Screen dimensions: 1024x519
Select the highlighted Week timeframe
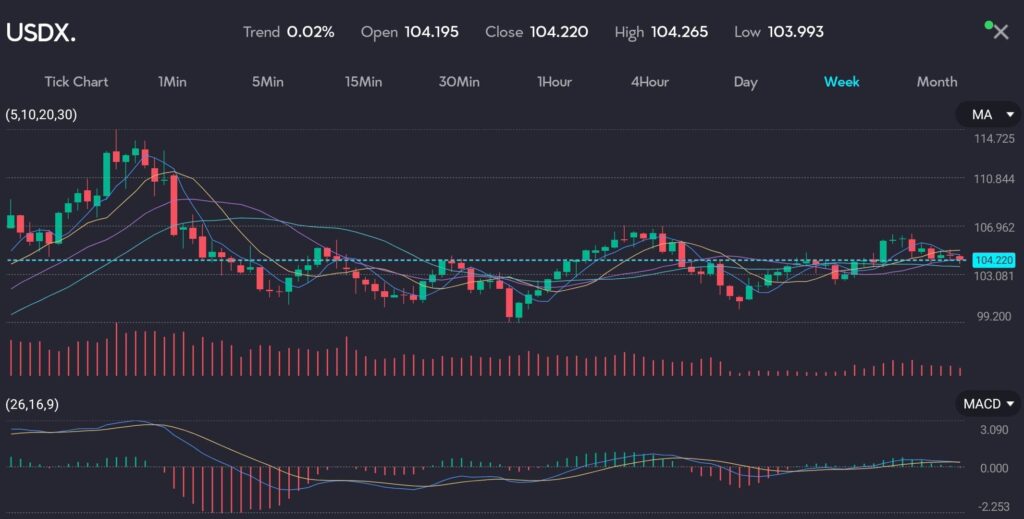[841, 82]
